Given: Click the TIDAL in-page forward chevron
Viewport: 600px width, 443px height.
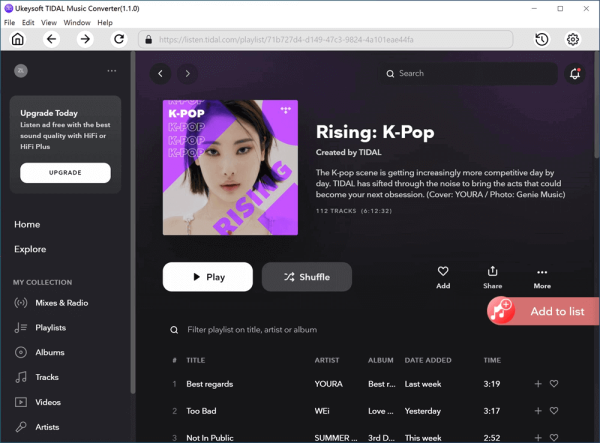Looking at the screenshot, I should pos(188,73).
